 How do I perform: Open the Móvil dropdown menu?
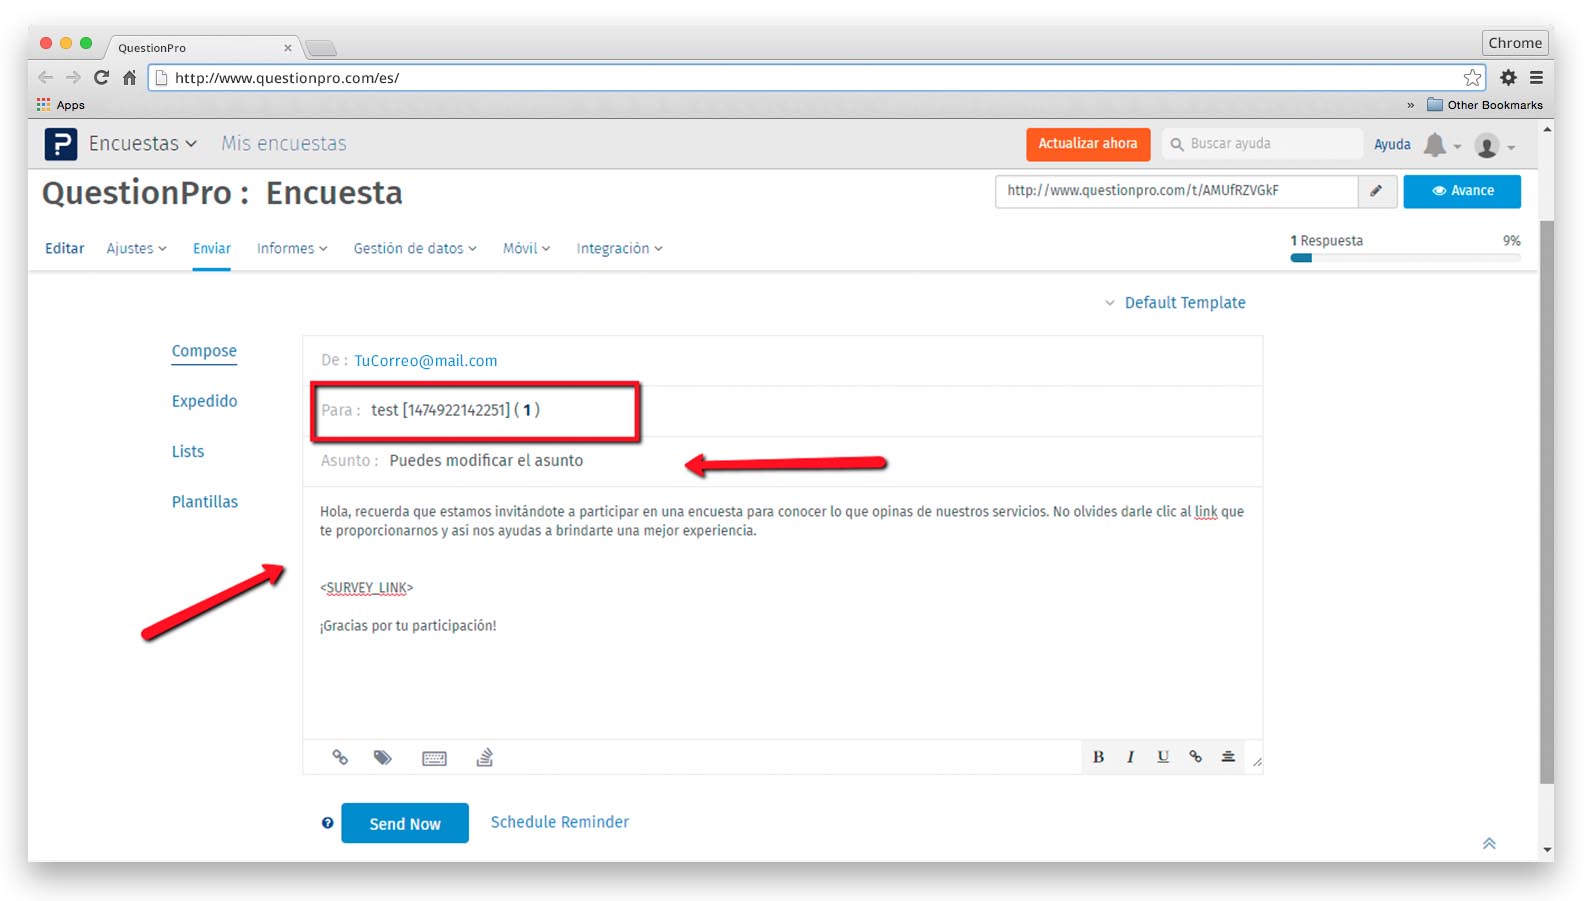[527, 248]
